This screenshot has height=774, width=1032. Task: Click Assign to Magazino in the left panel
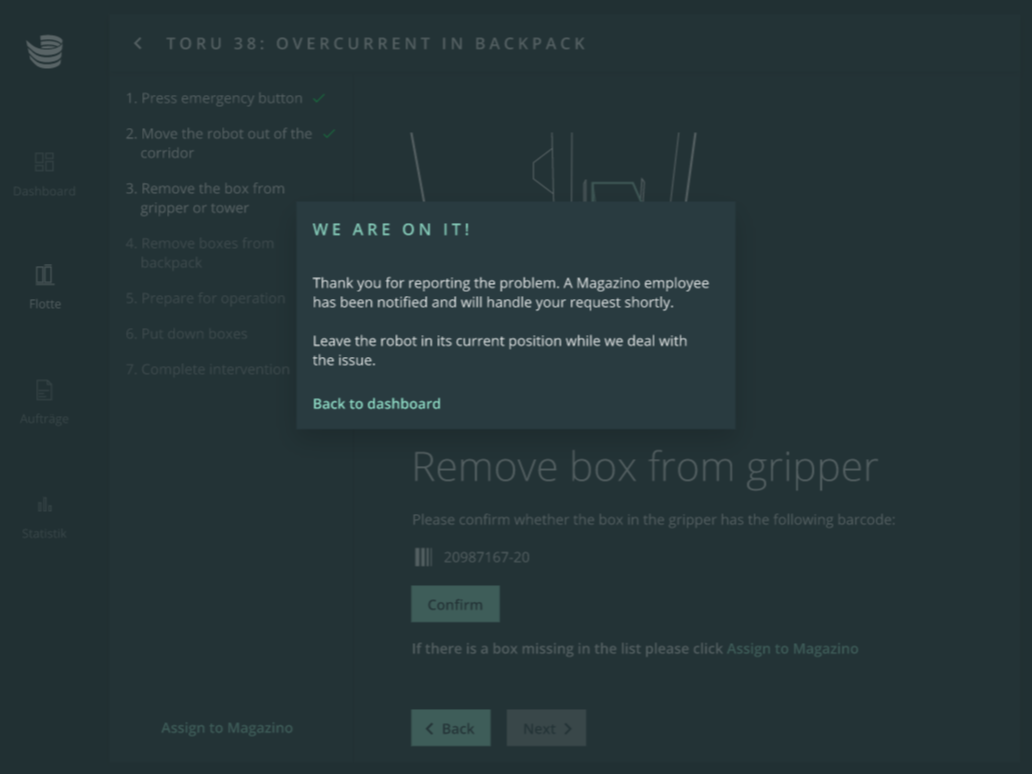click(227, 728)
